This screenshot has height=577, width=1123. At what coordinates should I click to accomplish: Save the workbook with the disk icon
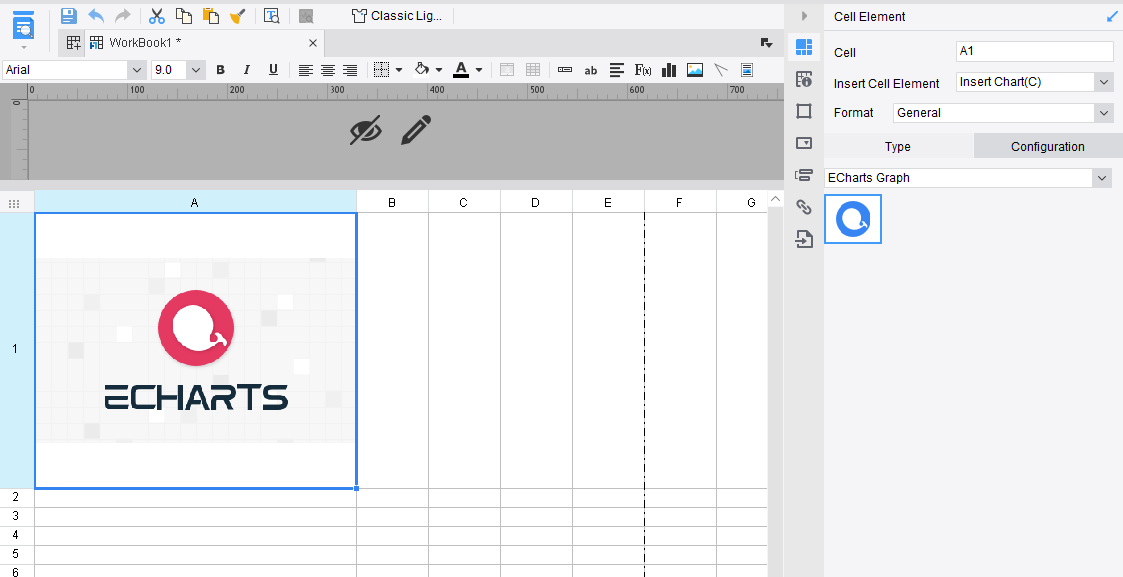[x=68, y=16]
